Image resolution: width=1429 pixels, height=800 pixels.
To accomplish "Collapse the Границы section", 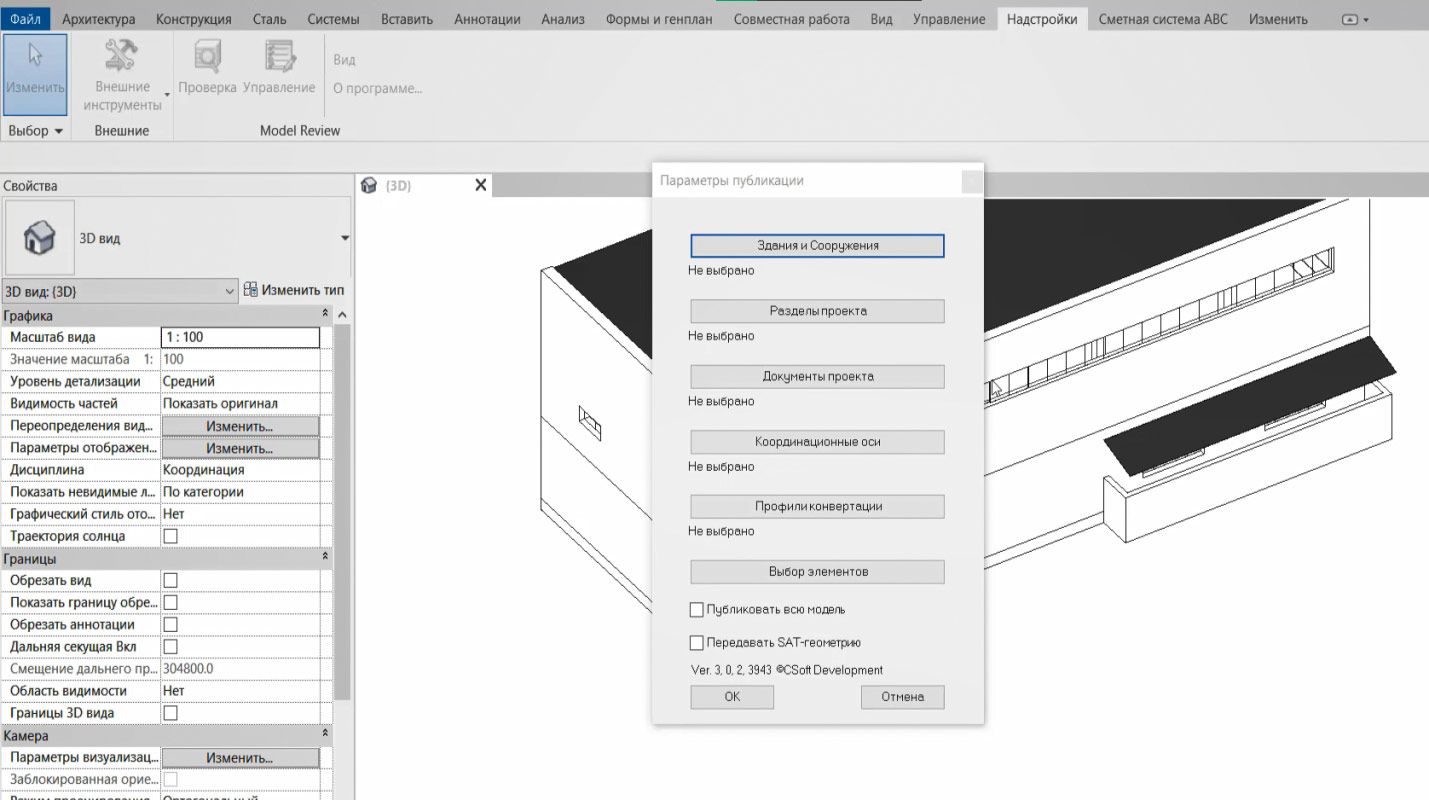I will [325, 558].
